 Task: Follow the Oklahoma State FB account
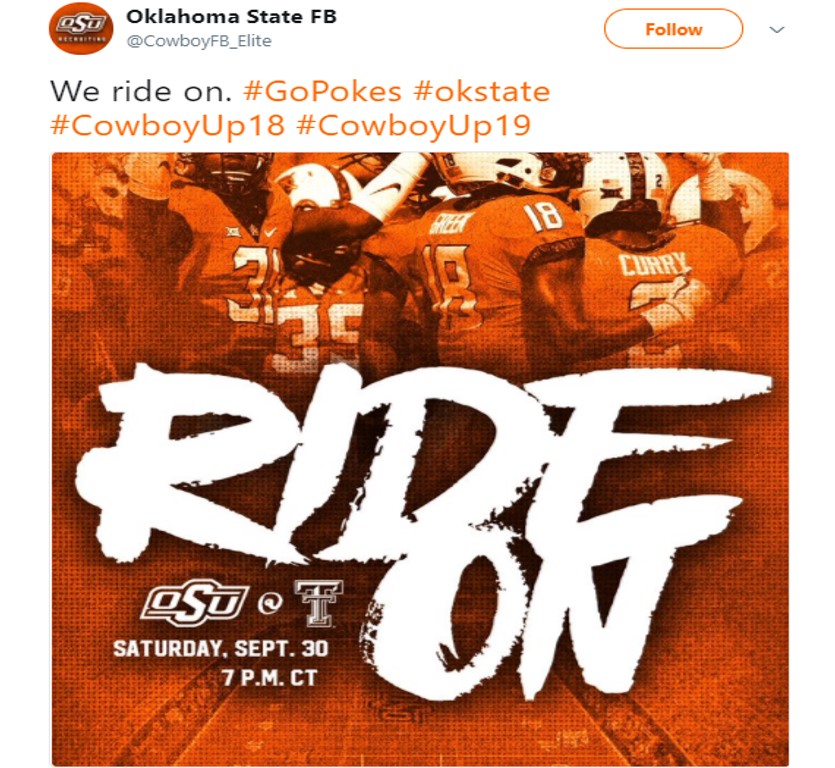pos(673,30)
